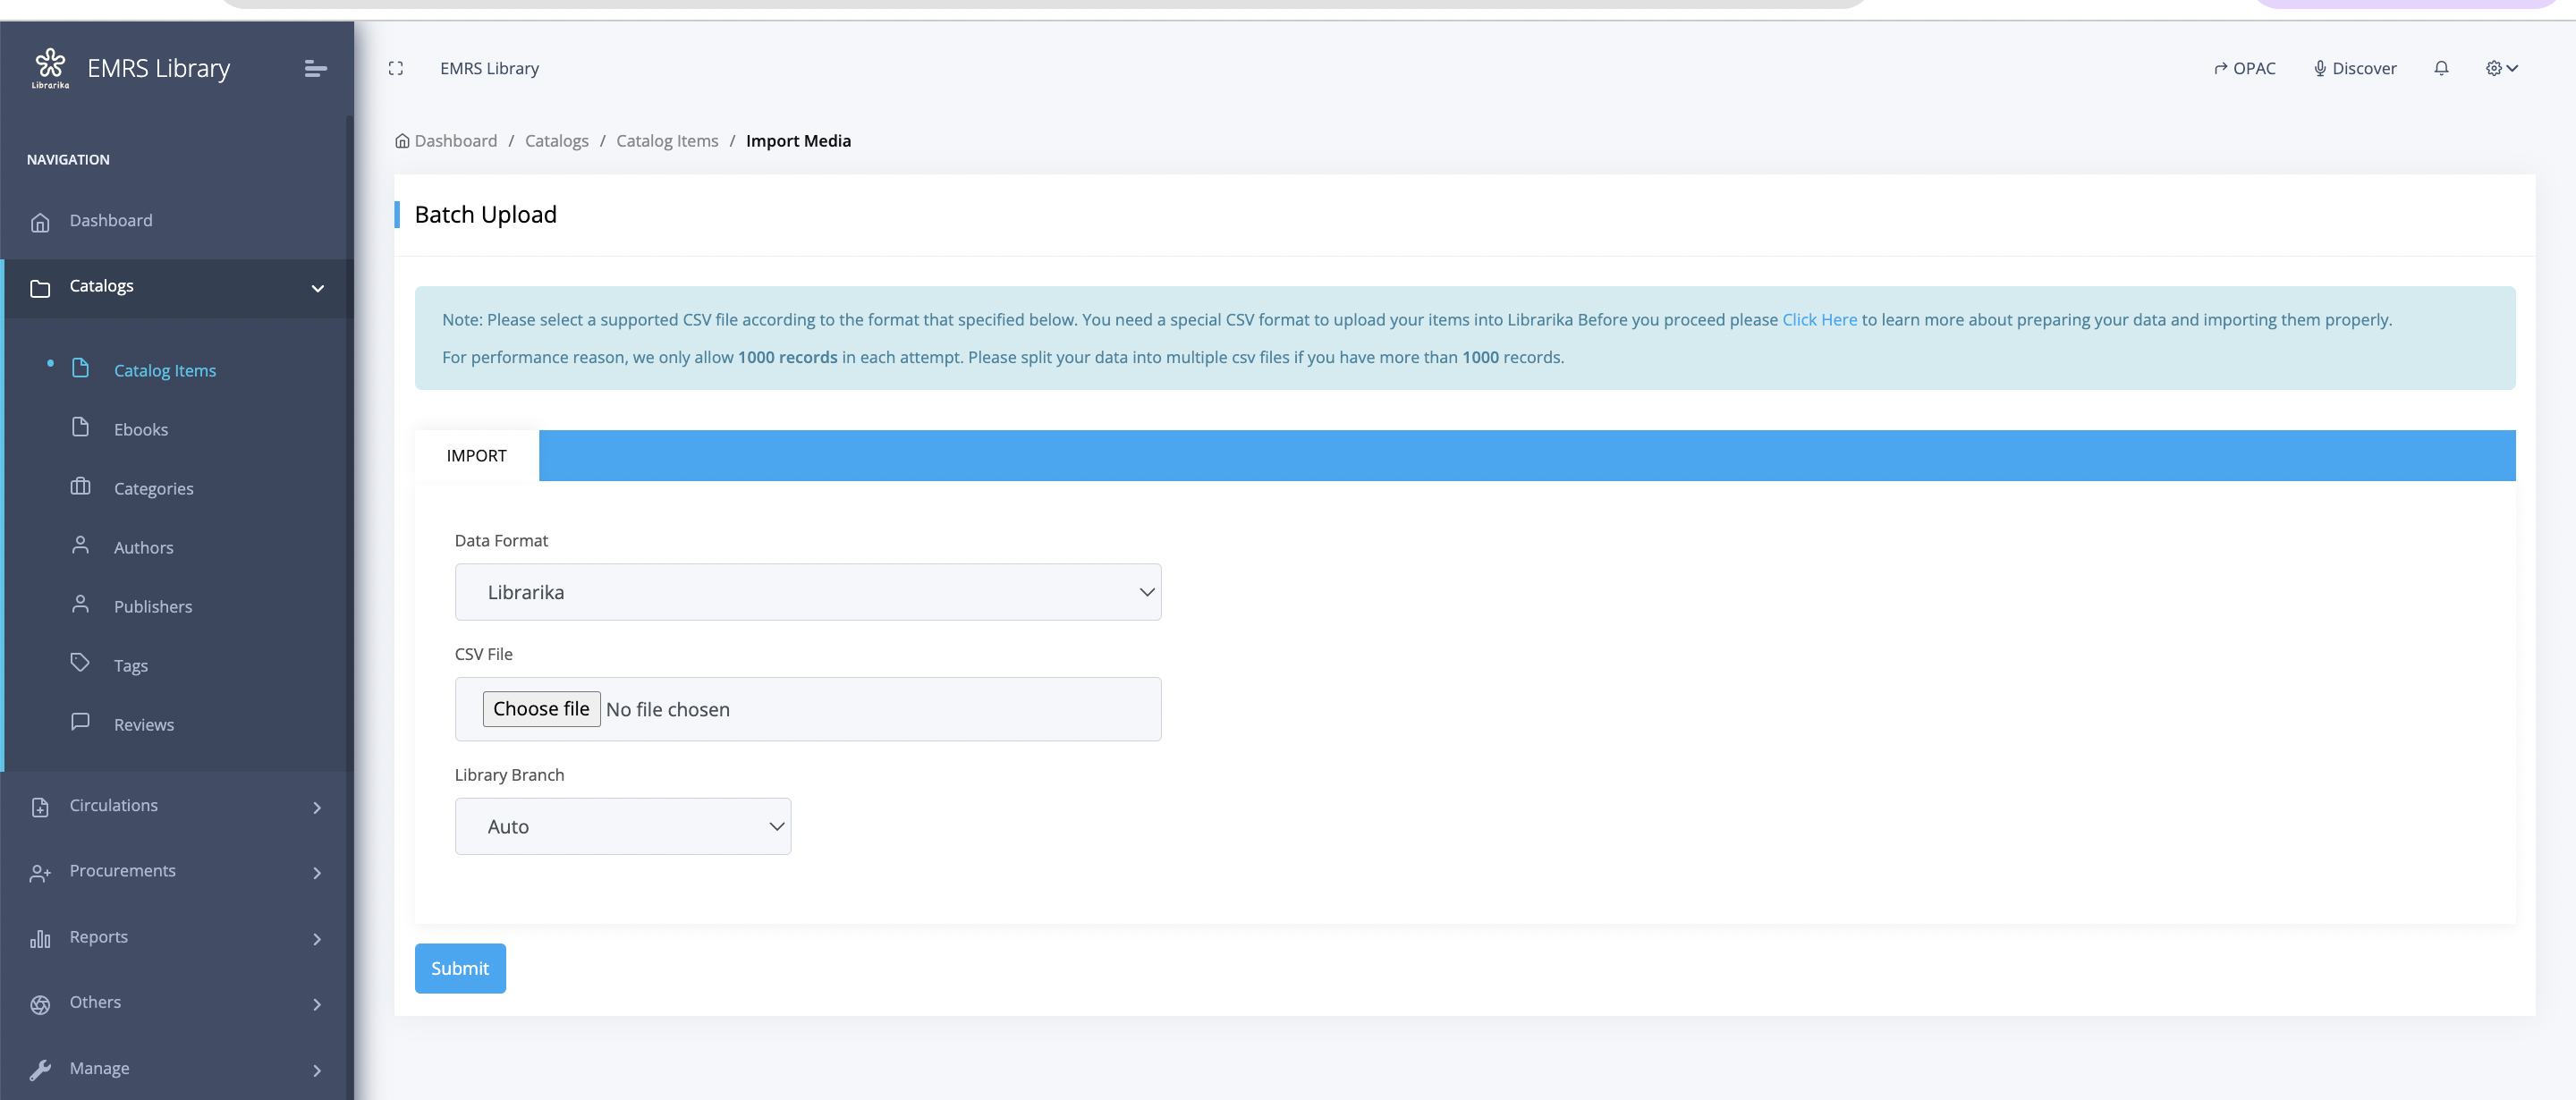
Task: Open OPAC using the arrow link
Action: [x=2244, y=69]
